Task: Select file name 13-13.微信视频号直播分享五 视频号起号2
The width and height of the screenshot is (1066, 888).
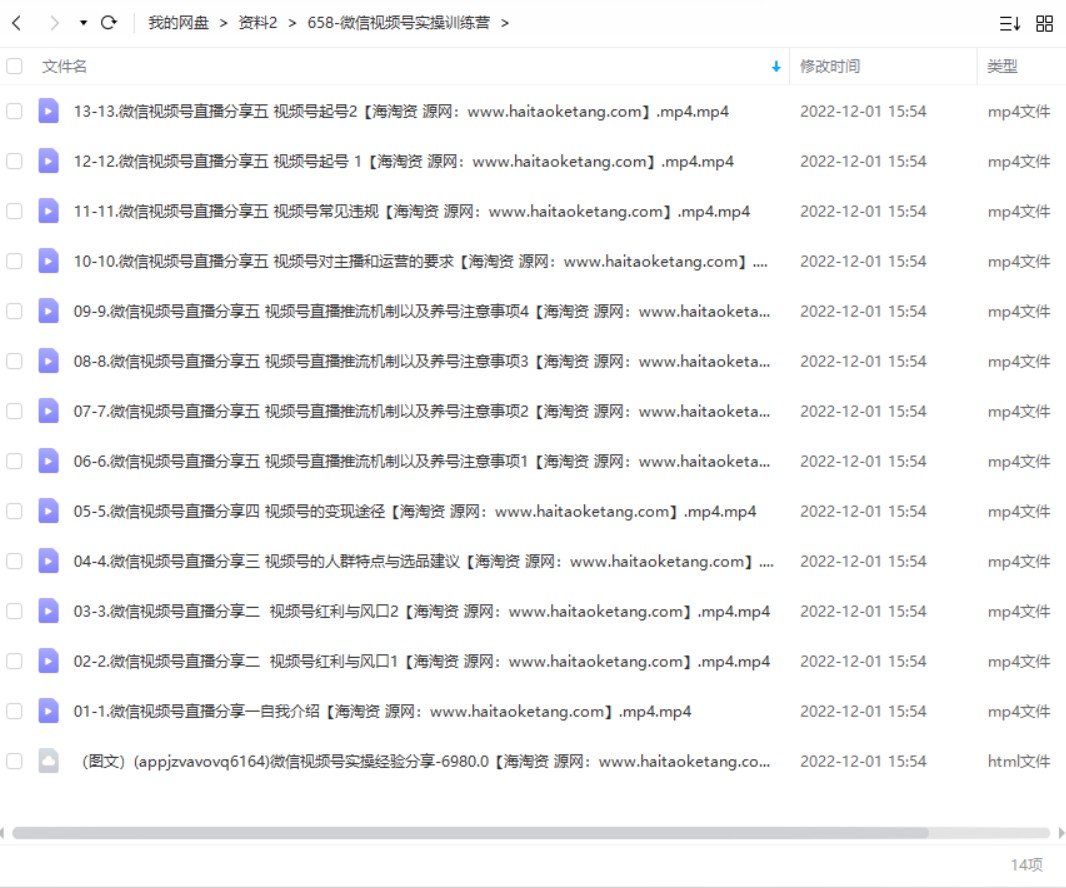Action: pos(401,111)
